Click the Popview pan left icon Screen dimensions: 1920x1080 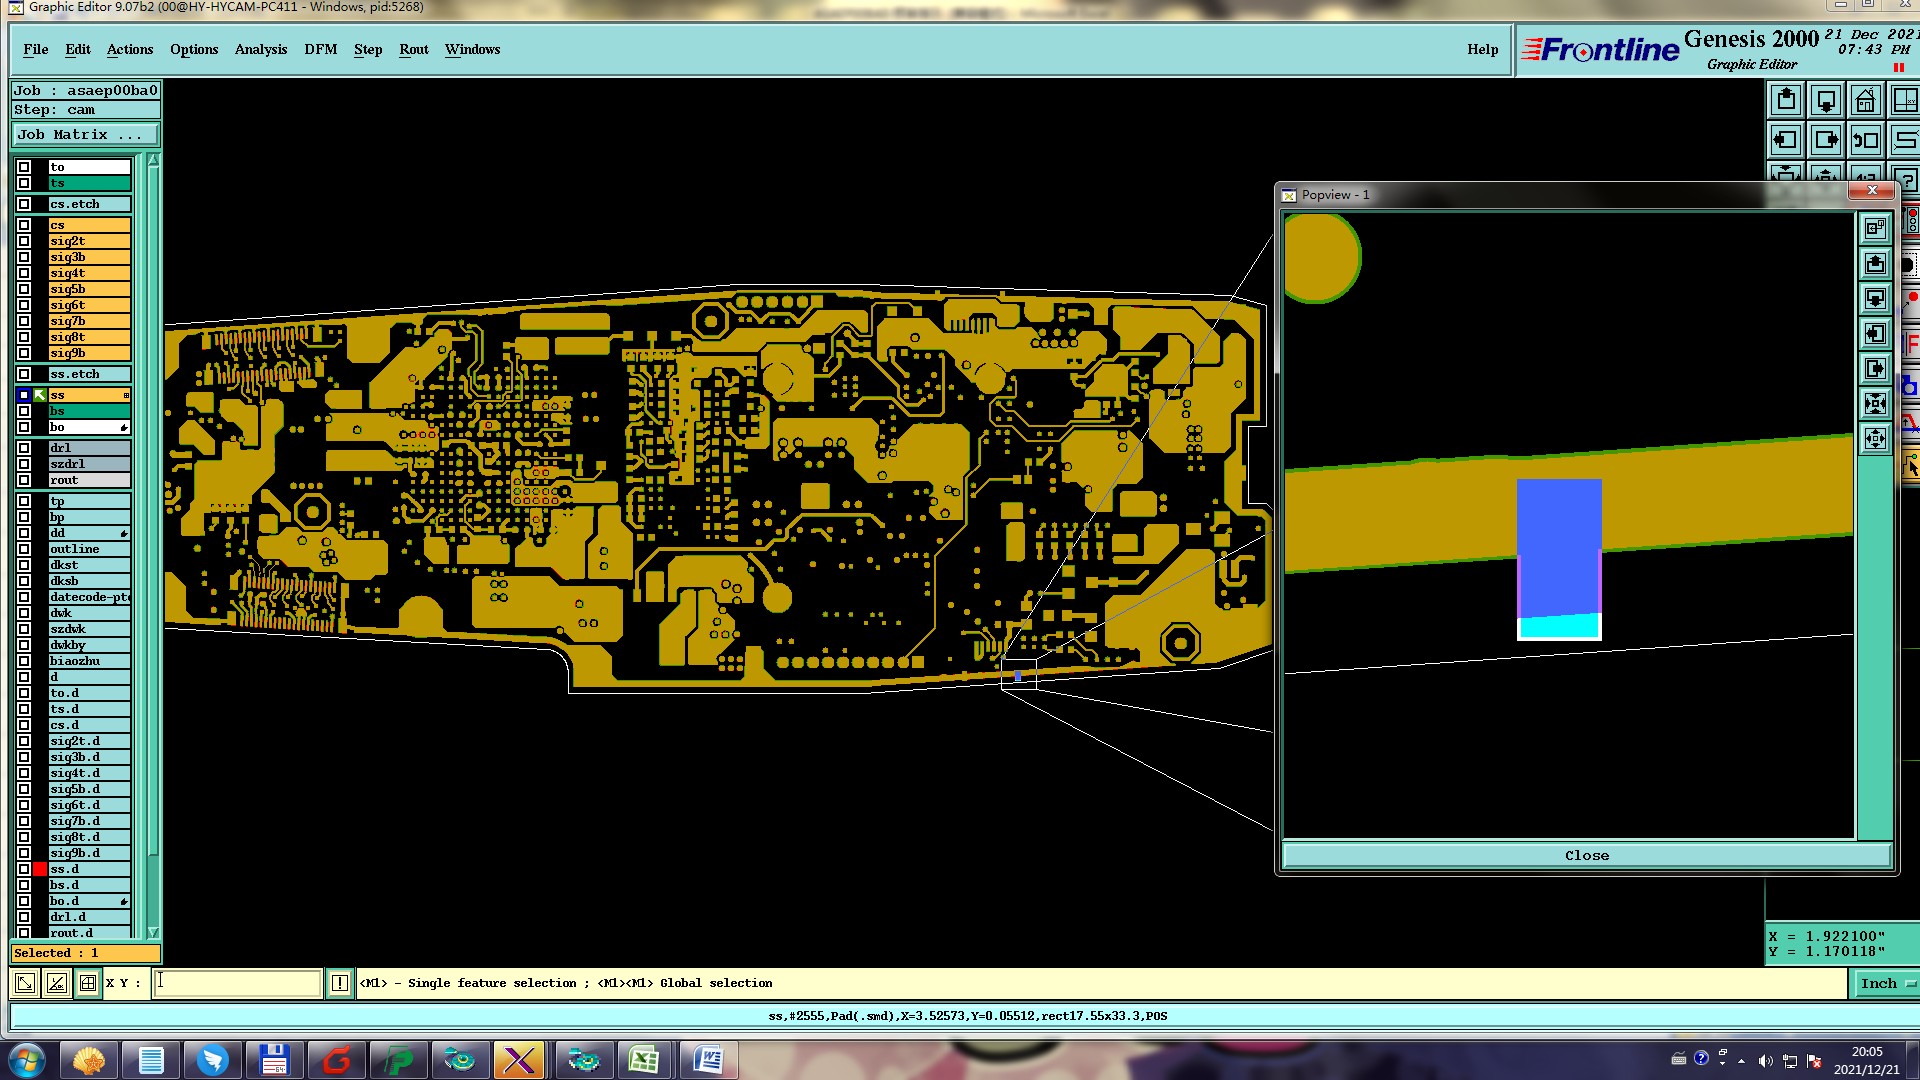(x=1875, y=334)
